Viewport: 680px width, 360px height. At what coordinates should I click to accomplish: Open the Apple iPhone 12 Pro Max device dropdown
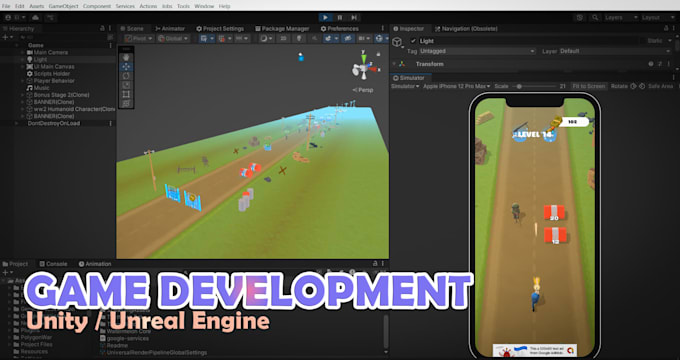pos(456,86)
